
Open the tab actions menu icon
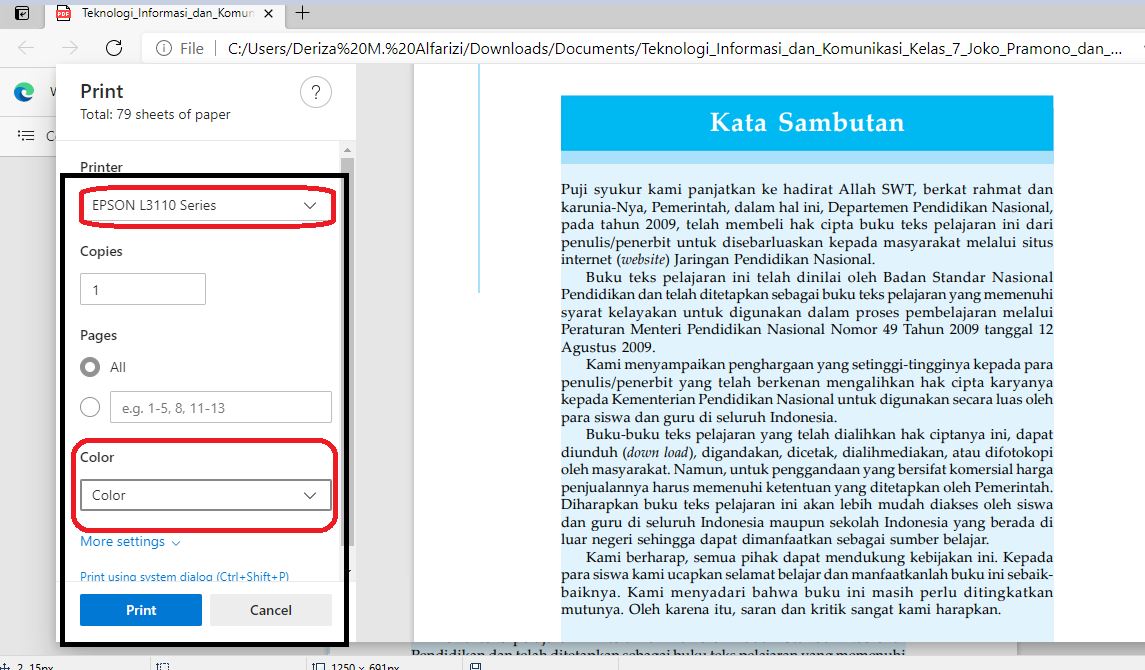[23, 13]
